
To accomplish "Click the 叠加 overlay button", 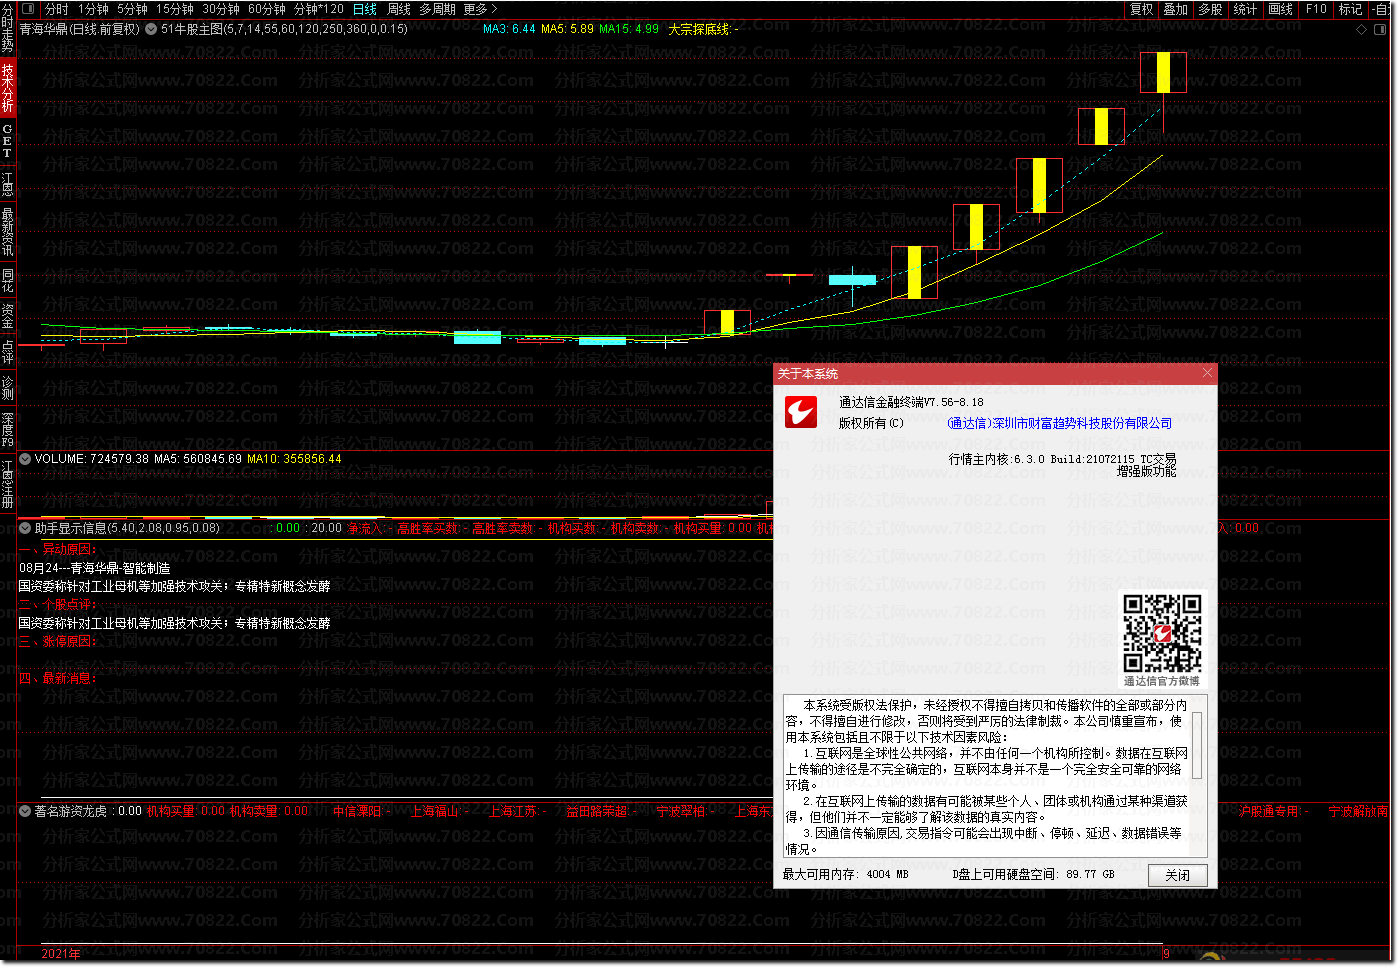I will click(x=1176, y=9).
